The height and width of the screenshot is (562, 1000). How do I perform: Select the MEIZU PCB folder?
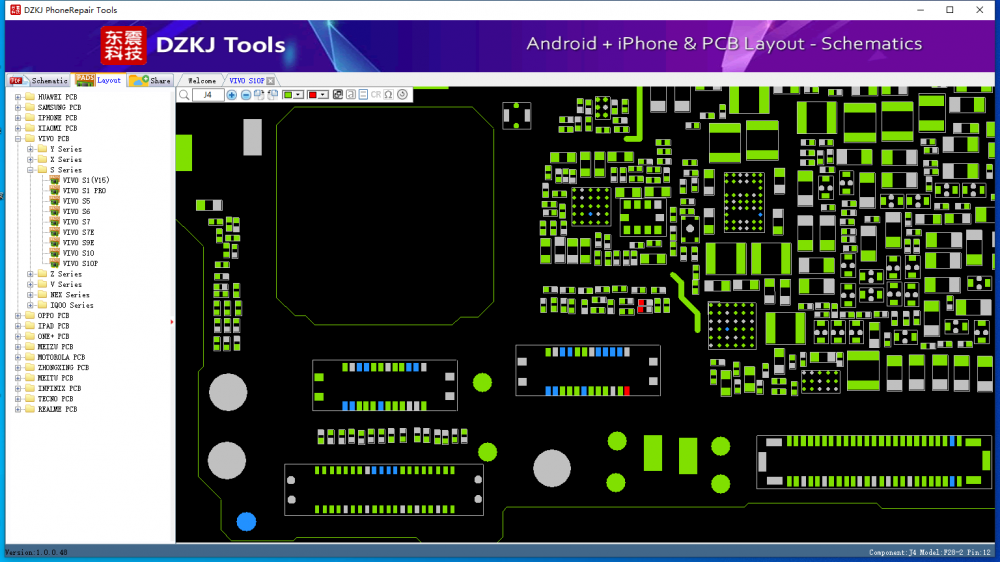coord(55,346)
